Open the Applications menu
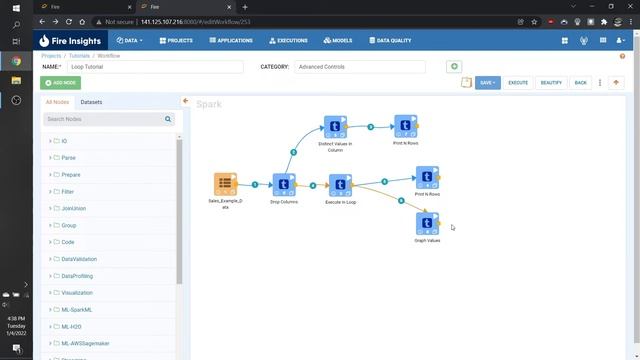The height and width of the screenshot is (360, 640). coord(231,40)
